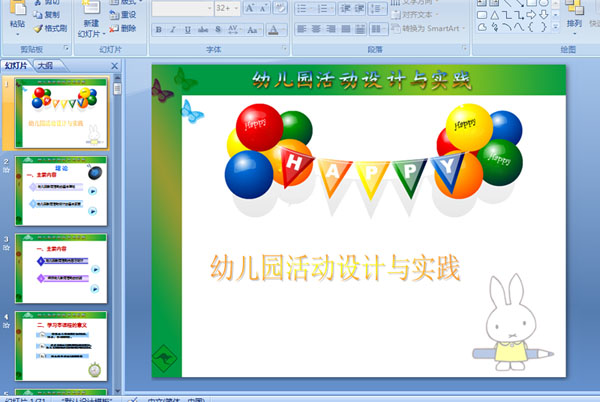The image size is (600, 402).
Task: Click the Format Painter (格式刷) icon
Action: click(x=38, y=29)
